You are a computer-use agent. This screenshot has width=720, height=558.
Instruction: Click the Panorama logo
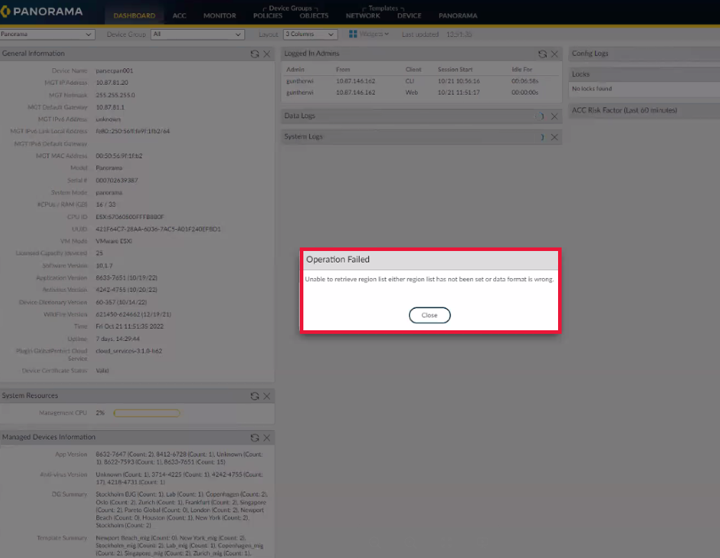(x=42, y=11)
